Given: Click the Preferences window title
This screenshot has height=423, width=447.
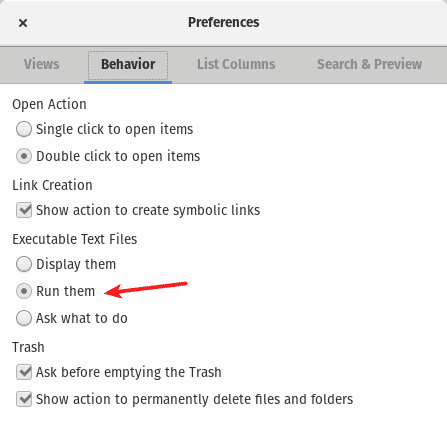Looking at the screenshot, I should click(223, 22).
